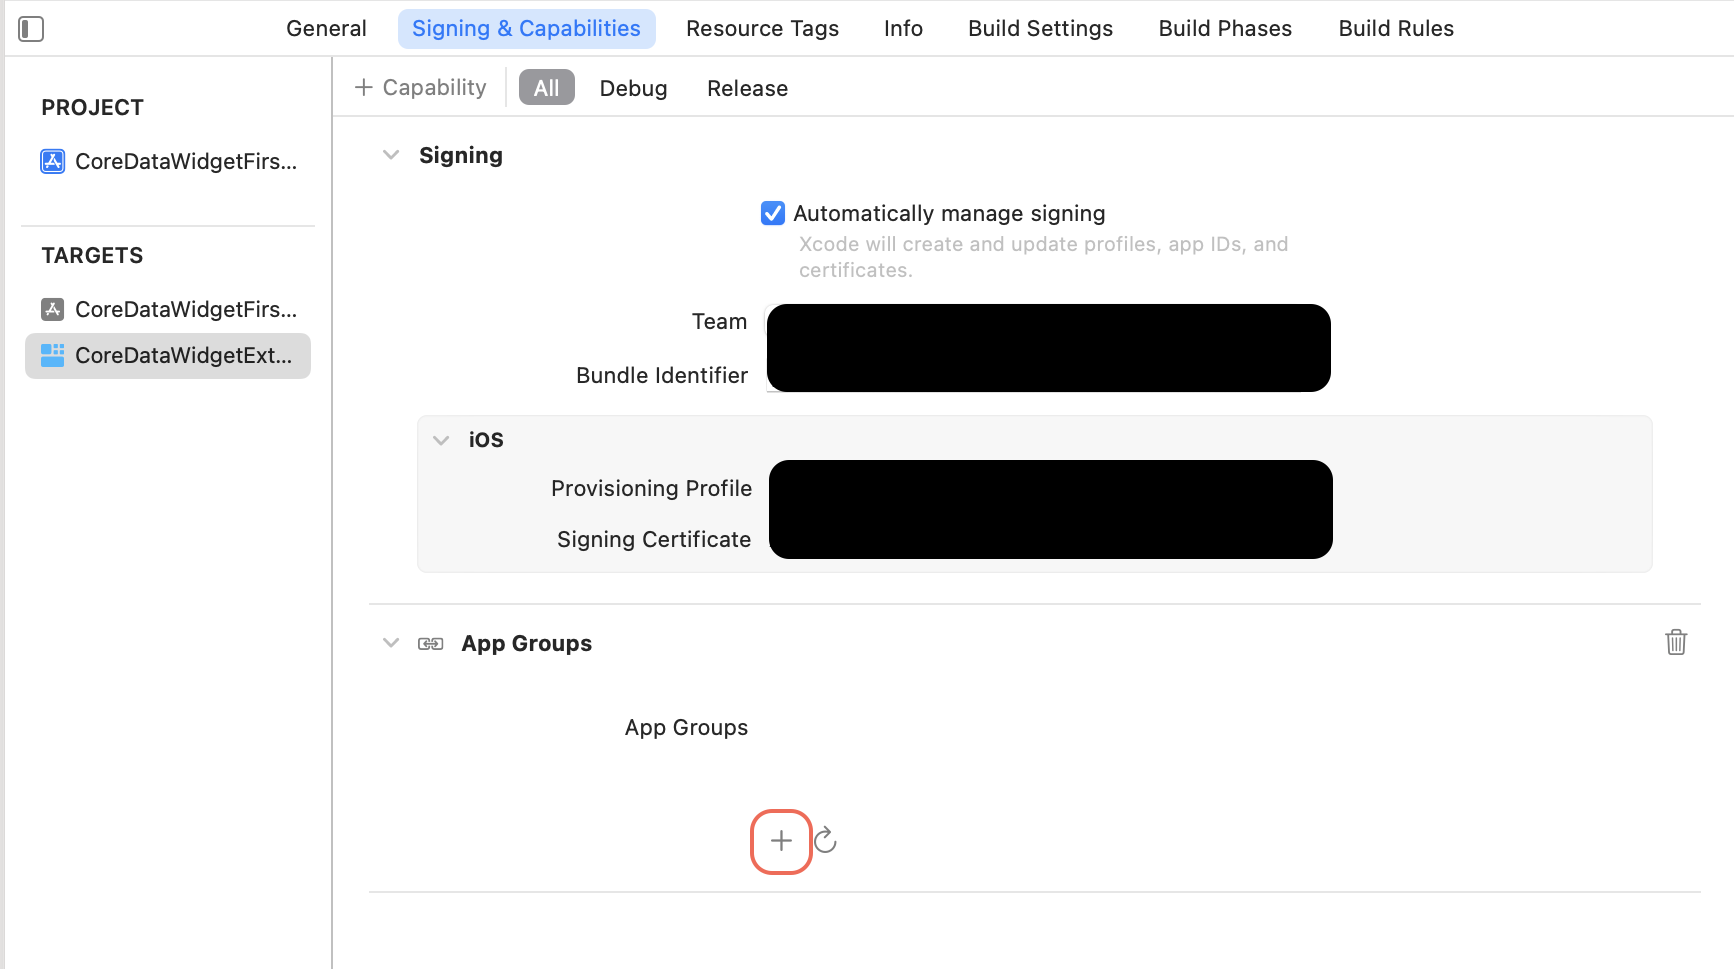1734x969 pixels.
Task: Refresh app groups with circular arrow icon
Action: 826,841
